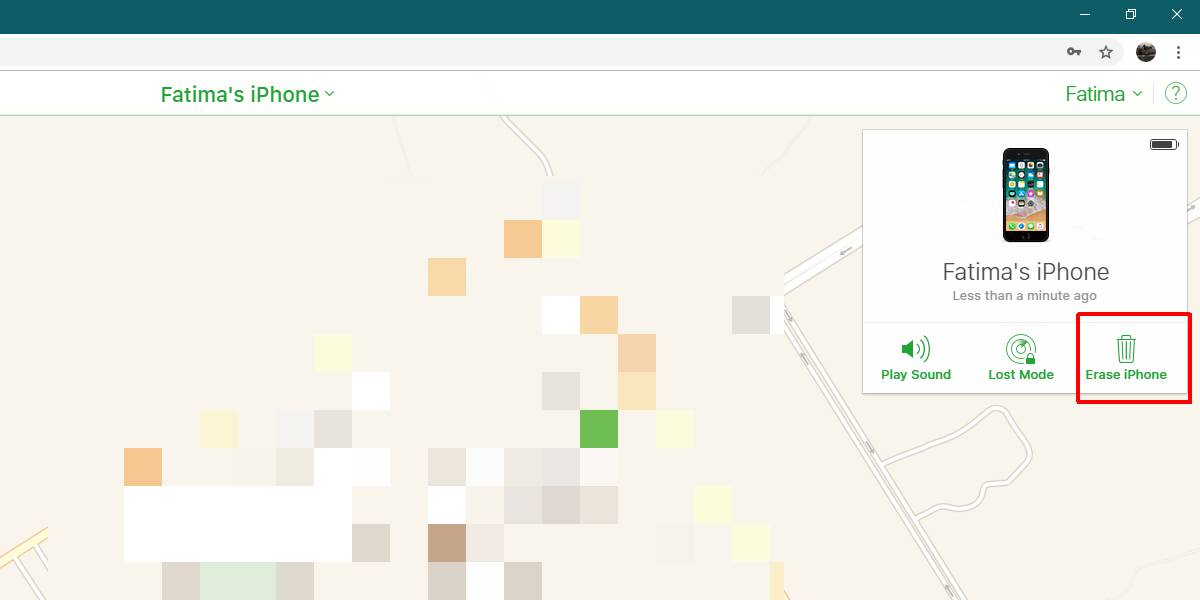Viewport: 1200px width, 600px height.
Task: Click the "Fatima's iPhone" title in the device panel
Action: click(x=1026, y=272)
